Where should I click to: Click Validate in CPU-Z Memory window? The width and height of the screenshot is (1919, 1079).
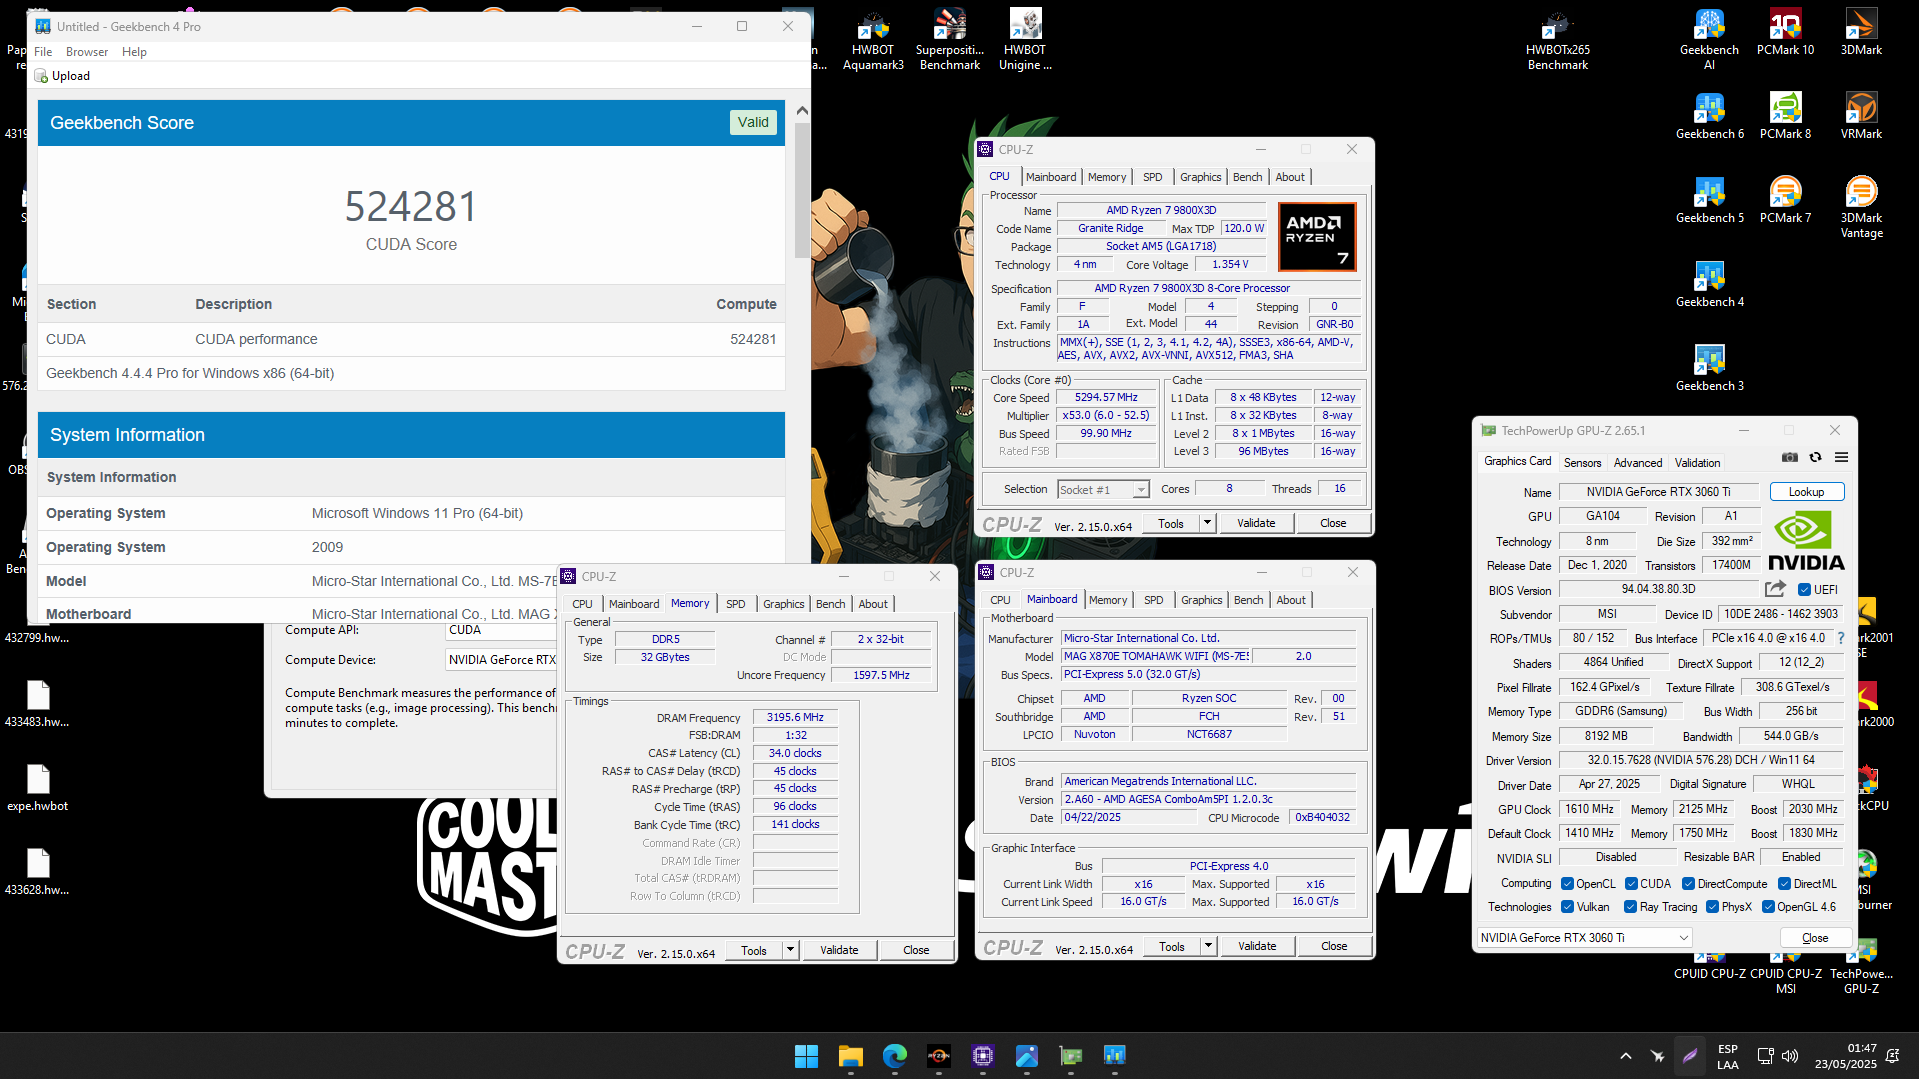point(839,950)
